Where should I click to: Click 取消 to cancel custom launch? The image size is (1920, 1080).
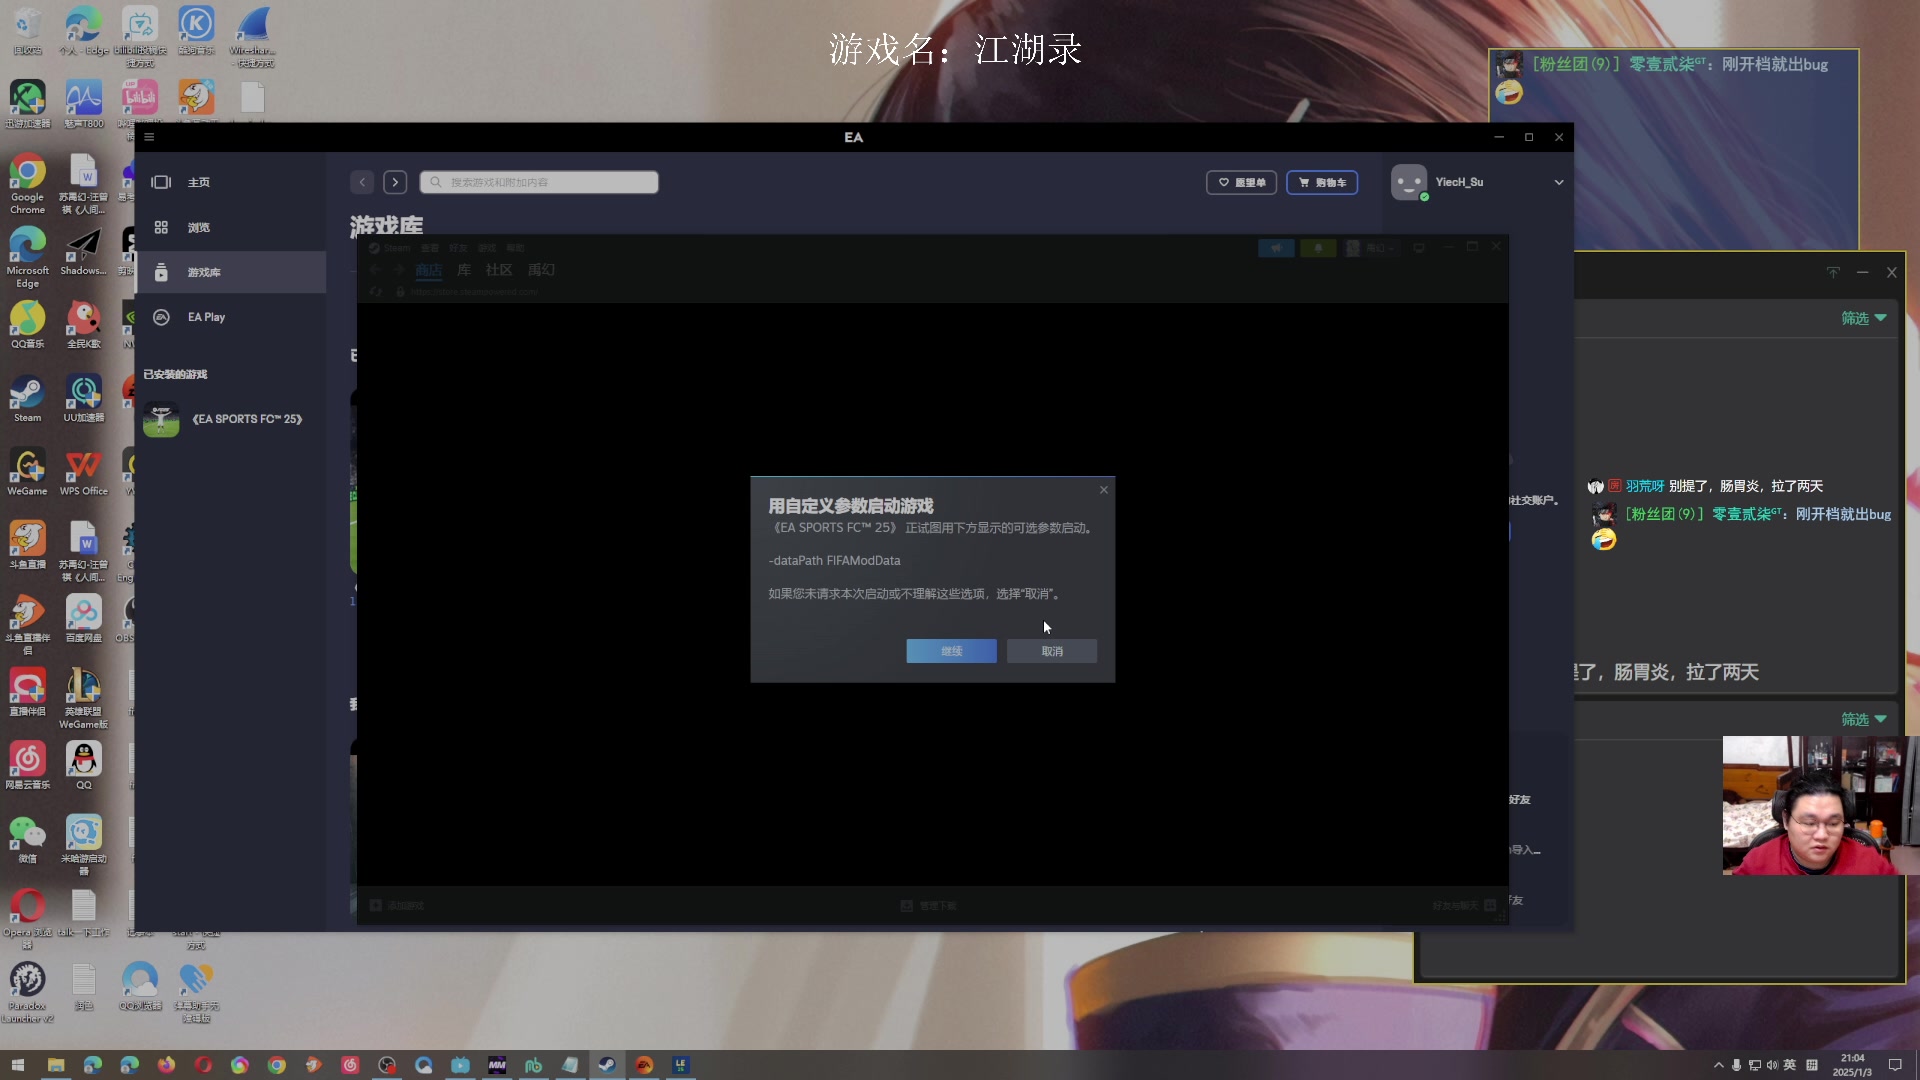tap(1051, 651)
